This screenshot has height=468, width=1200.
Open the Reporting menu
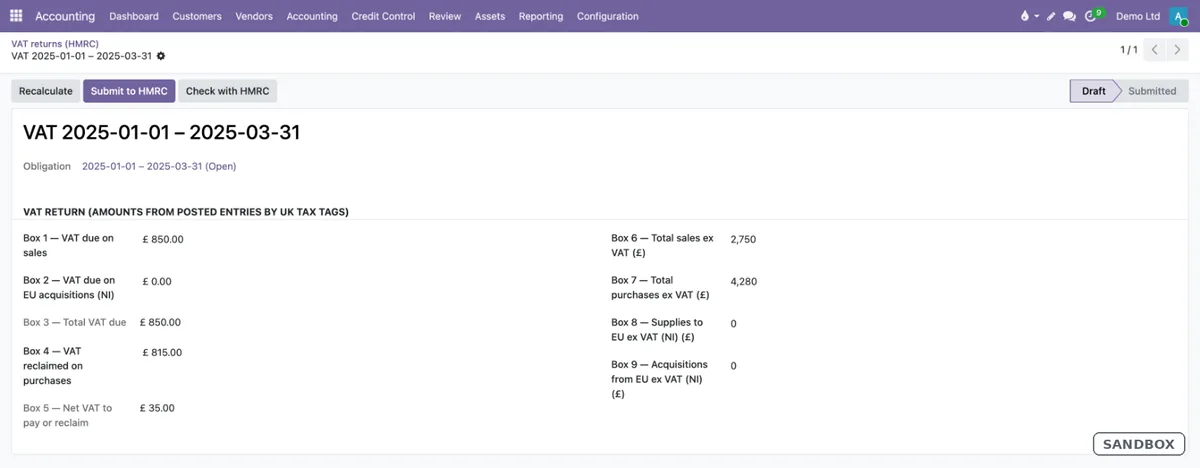coord(541,16)
